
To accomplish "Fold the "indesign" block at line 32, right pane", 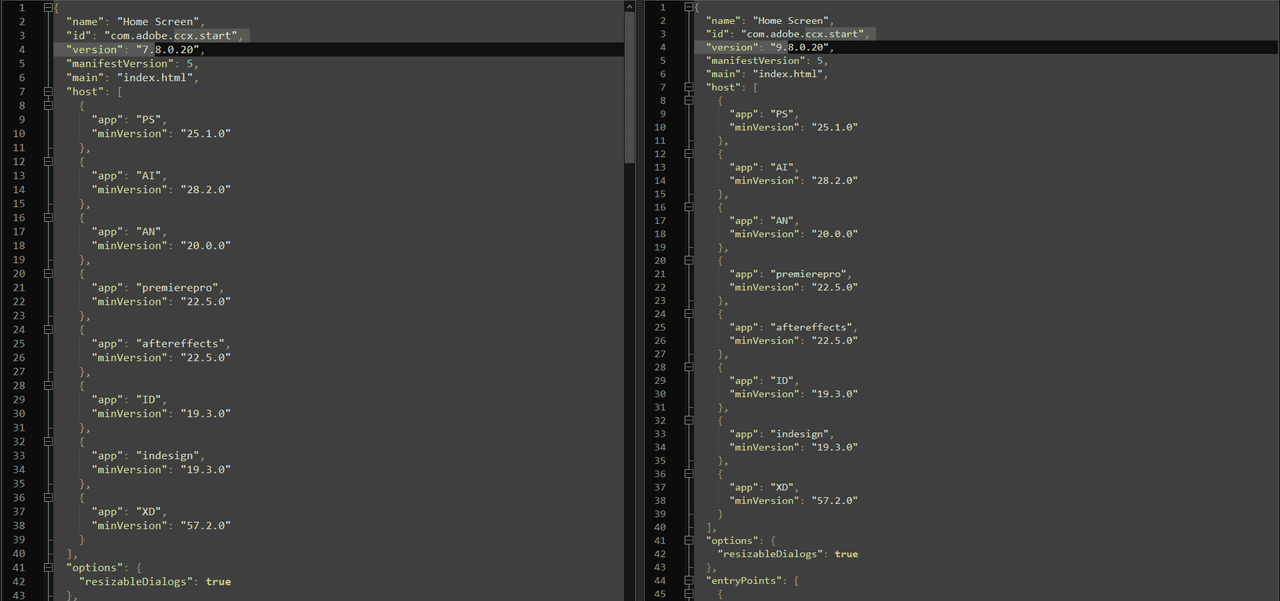I will tap(688, 420).
